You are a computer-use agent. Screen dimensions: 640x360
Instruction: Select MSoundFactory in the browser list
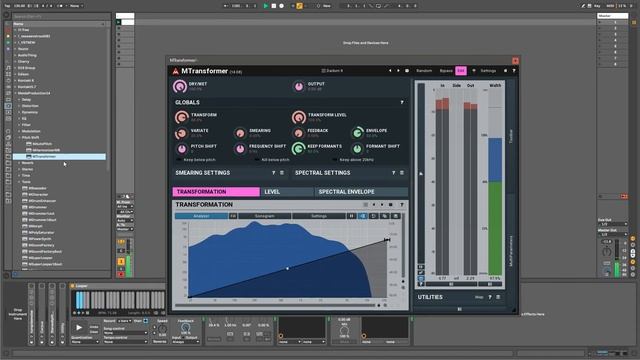pyautogui.click(x=41, y=245)
